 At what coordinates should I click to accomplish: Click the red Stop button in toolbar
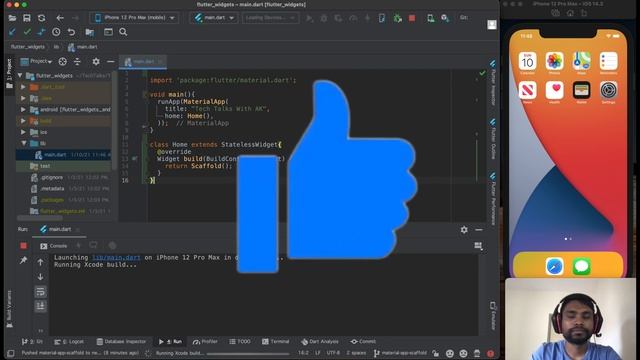pos(412,18)
